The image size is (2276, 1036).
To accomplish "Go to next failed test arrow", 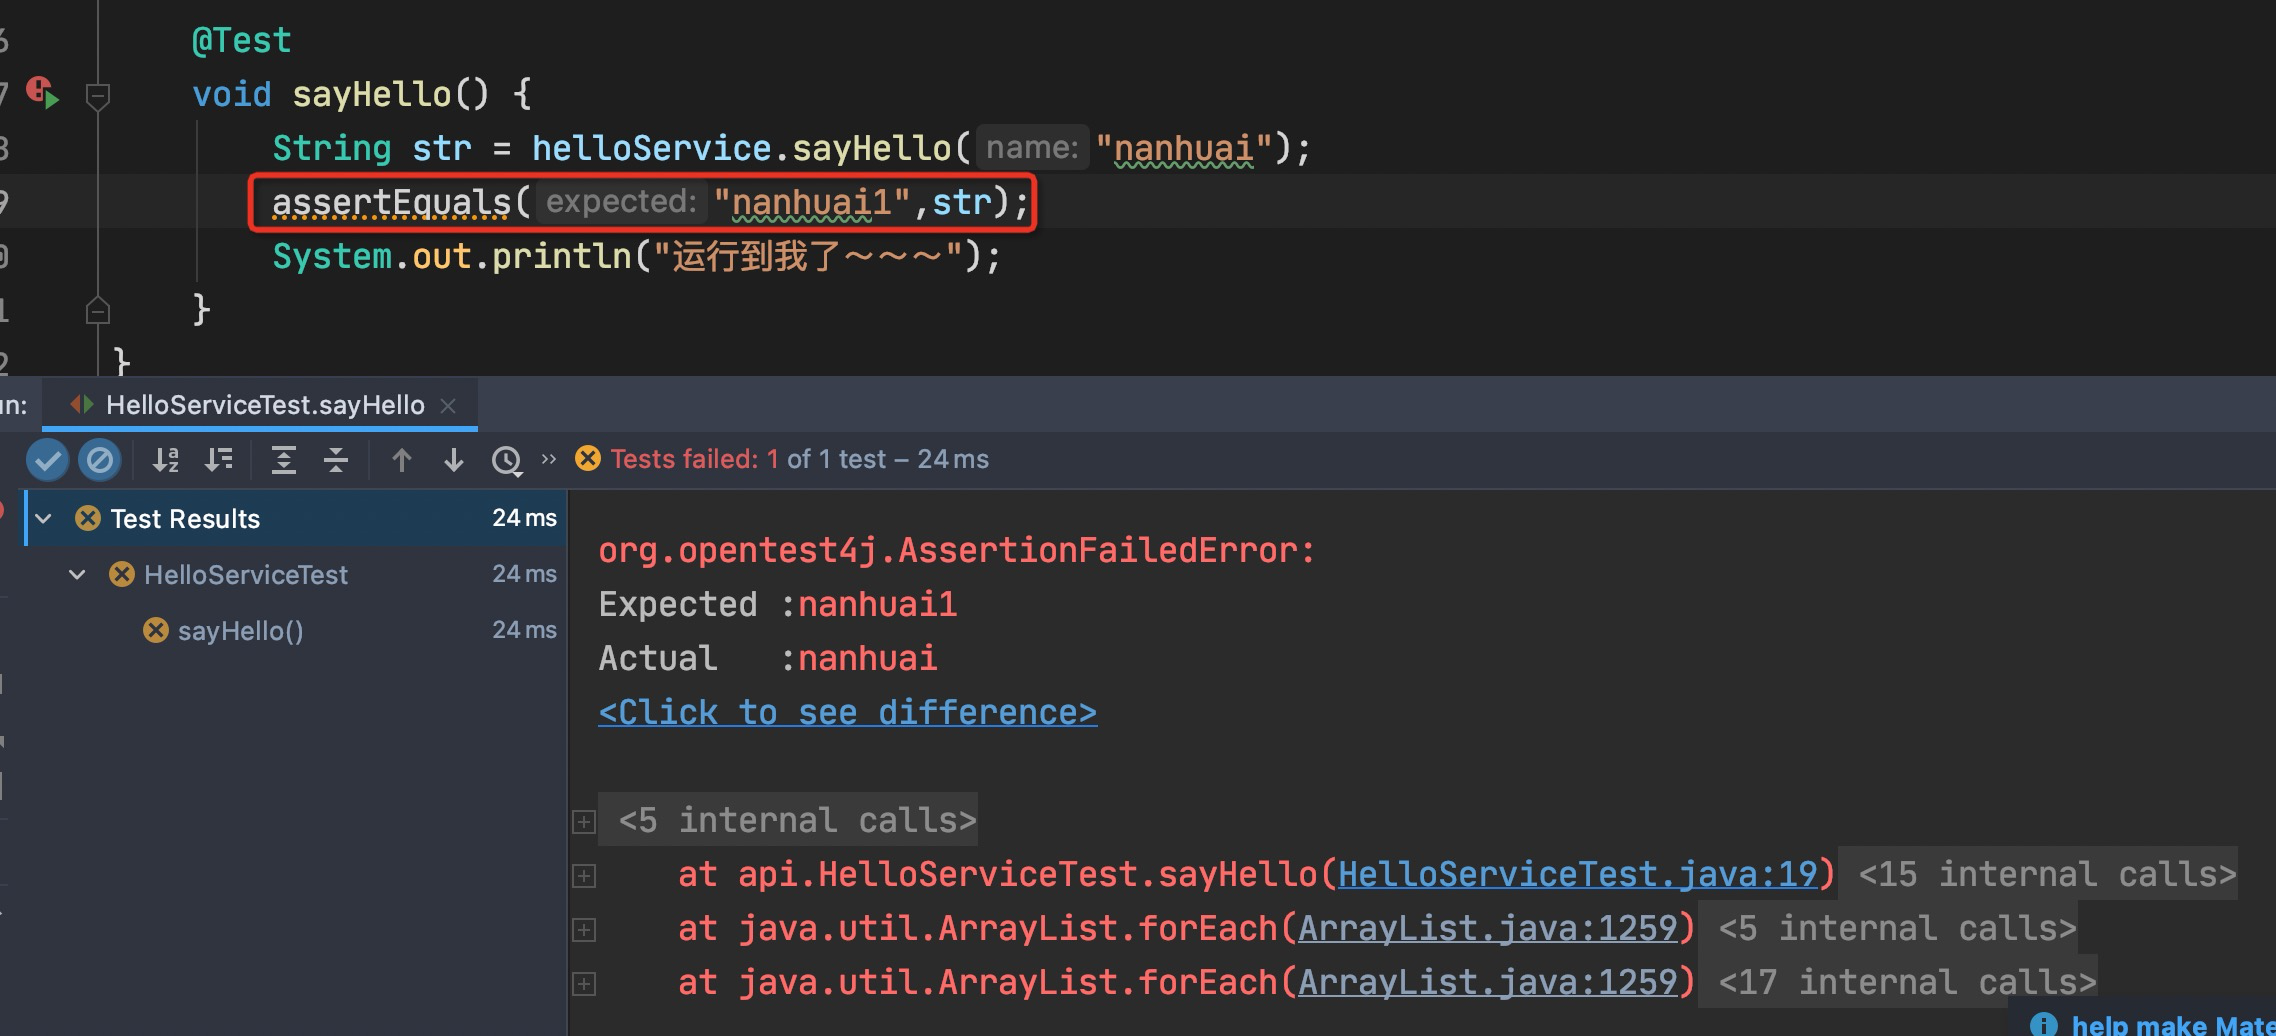I will (454, 460).
